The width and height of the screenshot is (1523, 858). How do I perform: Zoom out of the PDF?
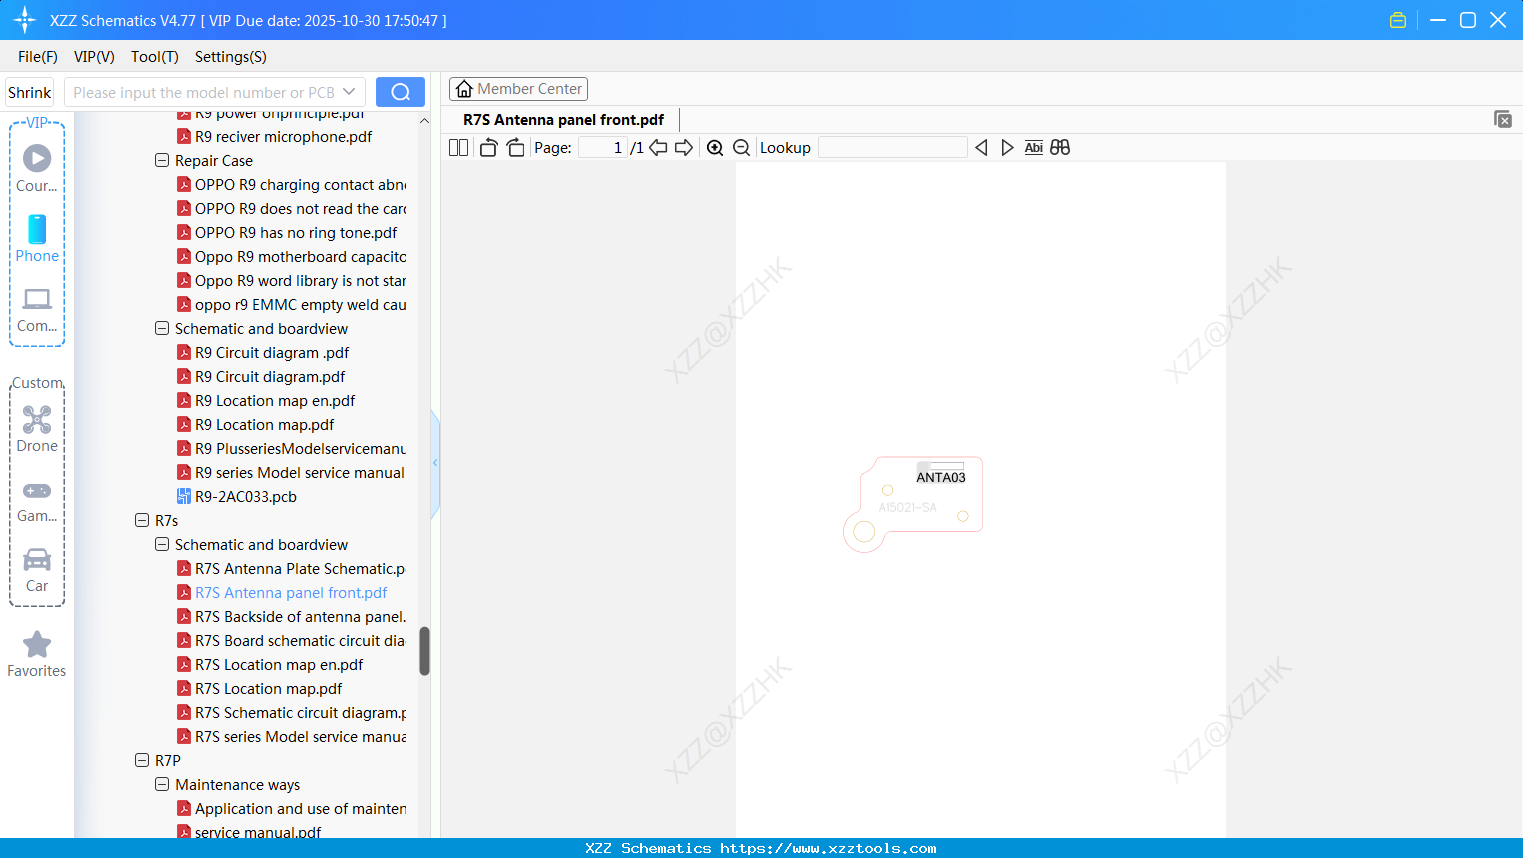point(741,148)
